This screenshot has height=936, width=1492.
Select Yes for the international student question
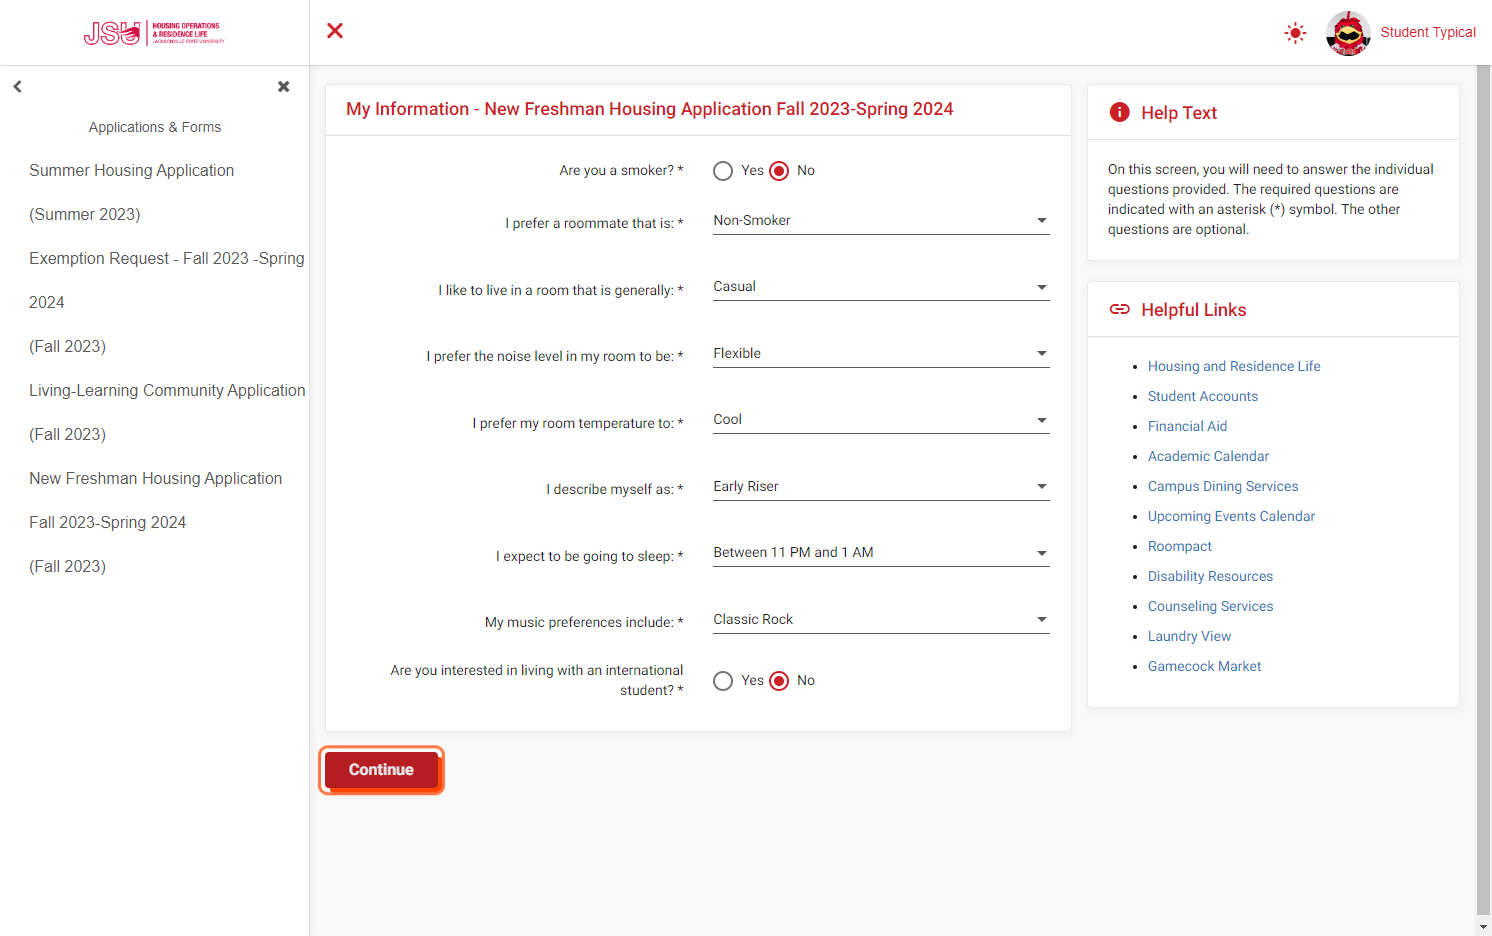coord(723,681)
